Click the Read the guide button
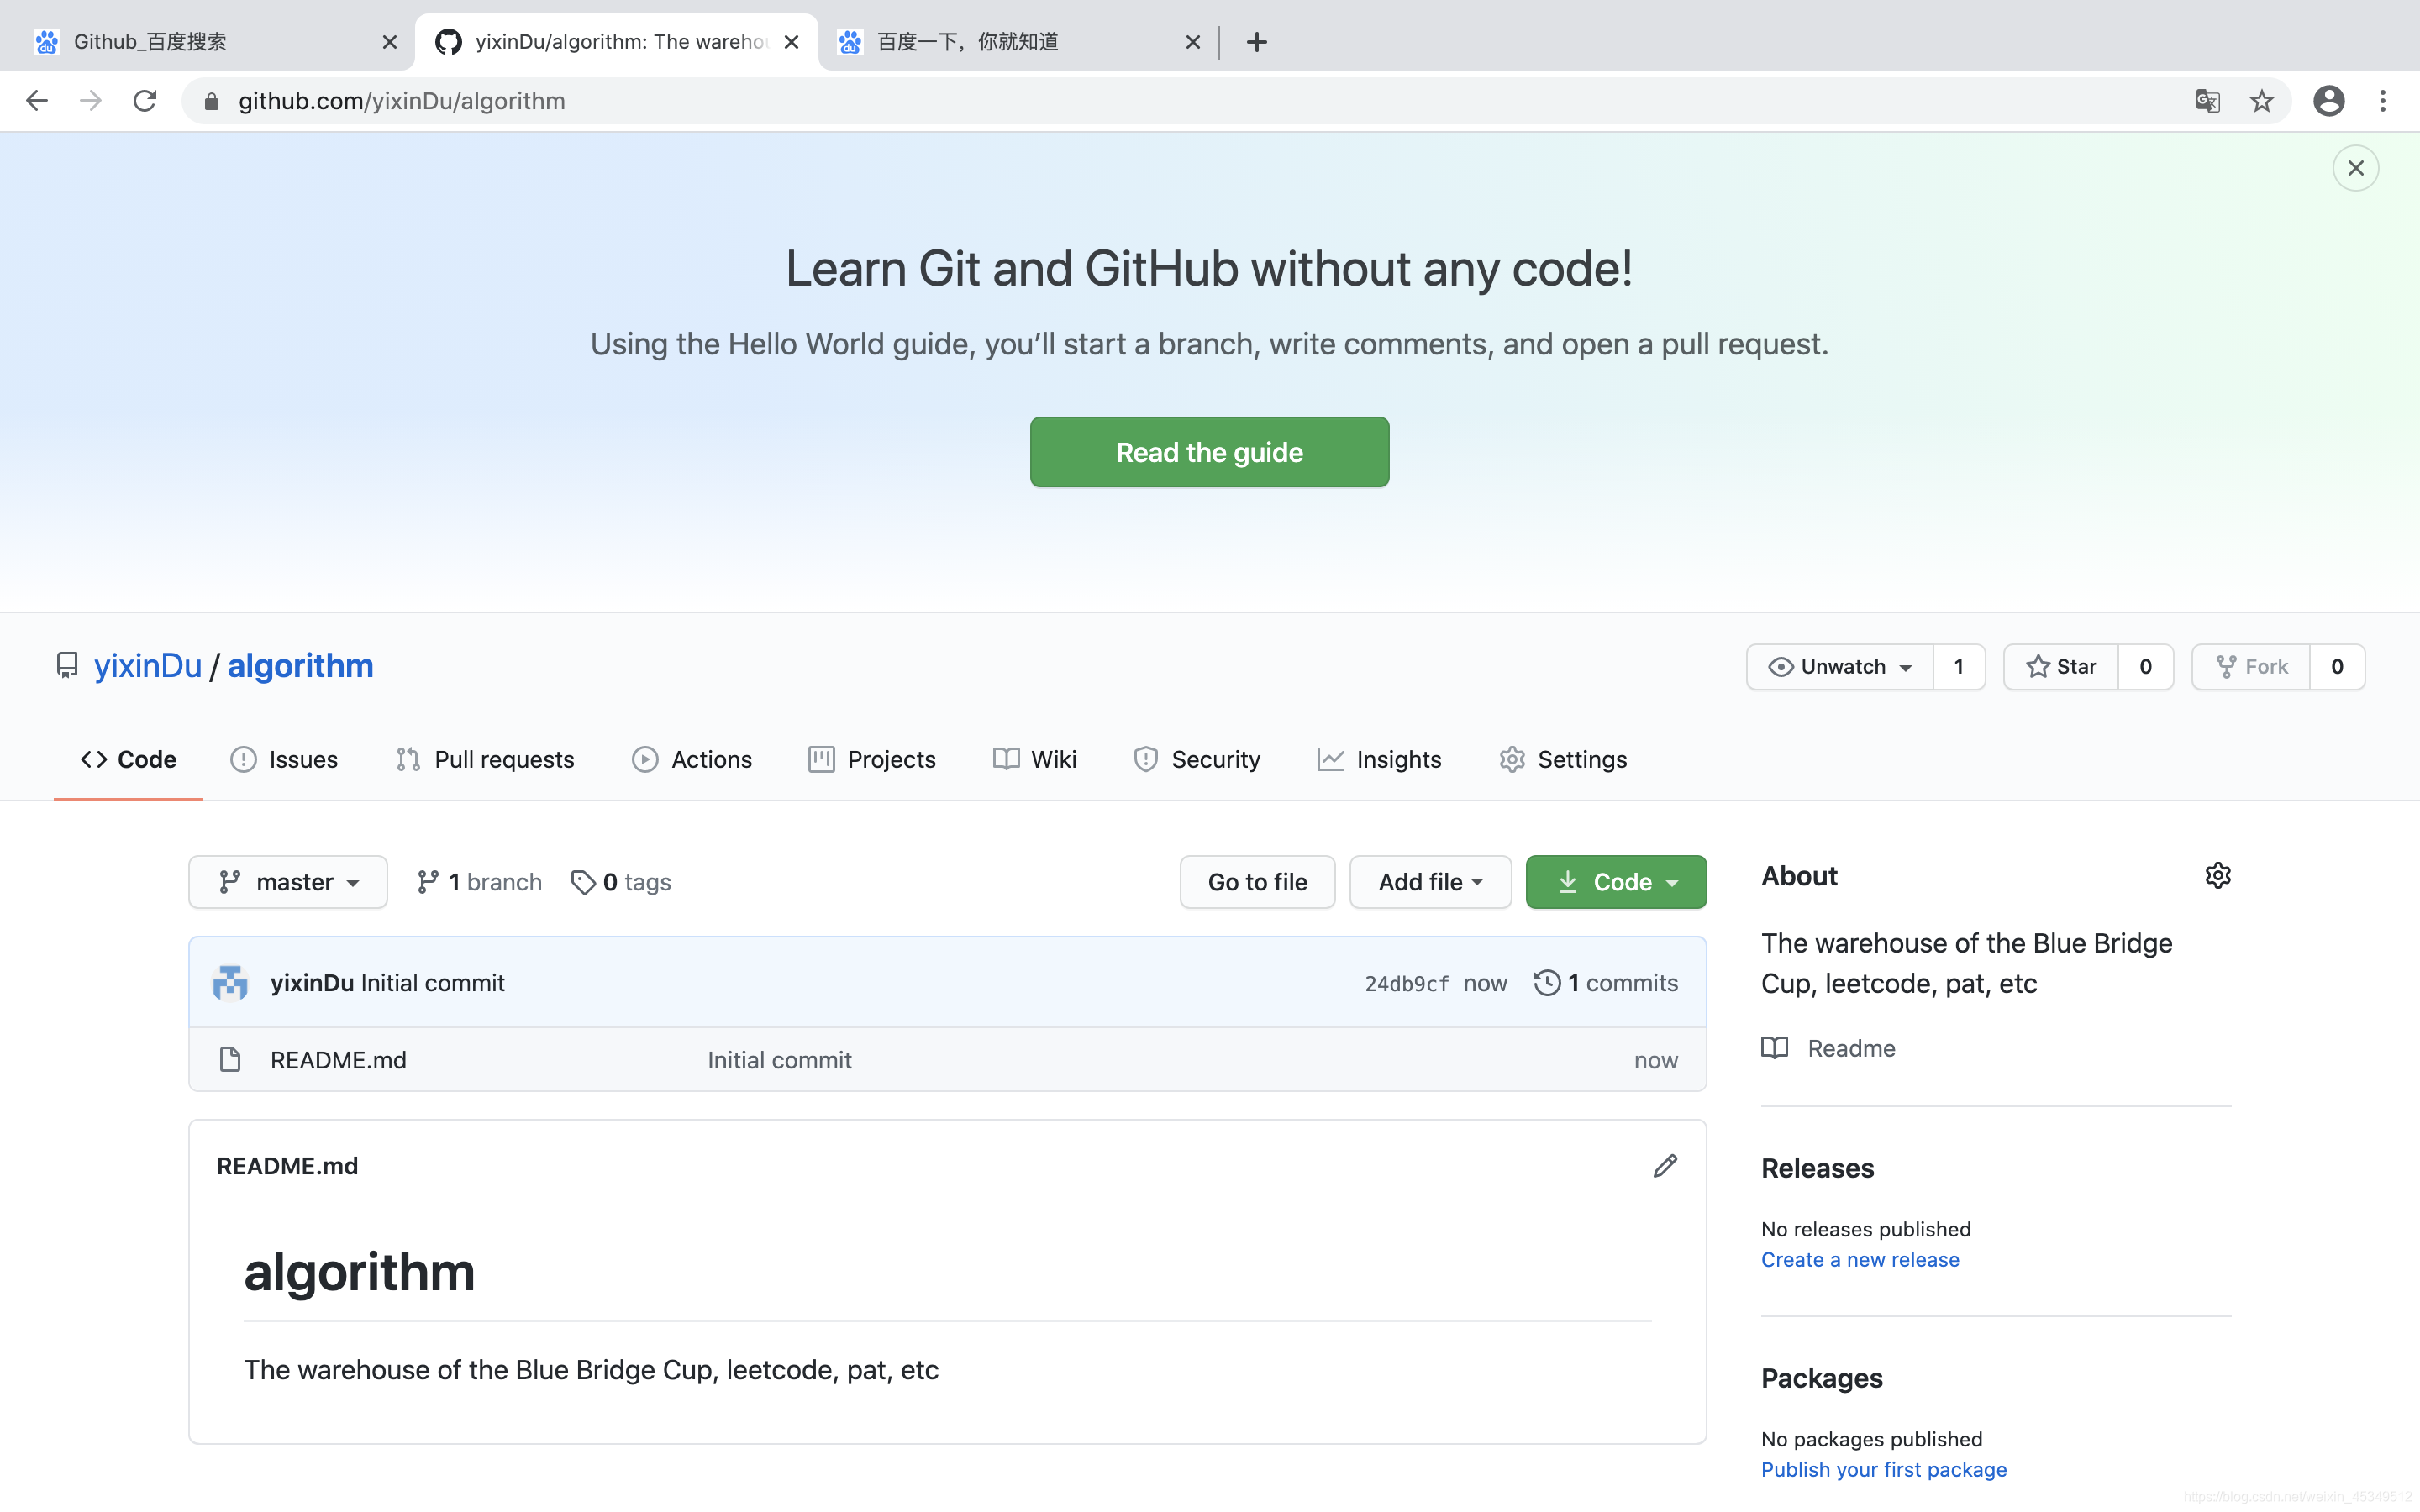Screen dimensions: 2420x1512 (1209, 452)
